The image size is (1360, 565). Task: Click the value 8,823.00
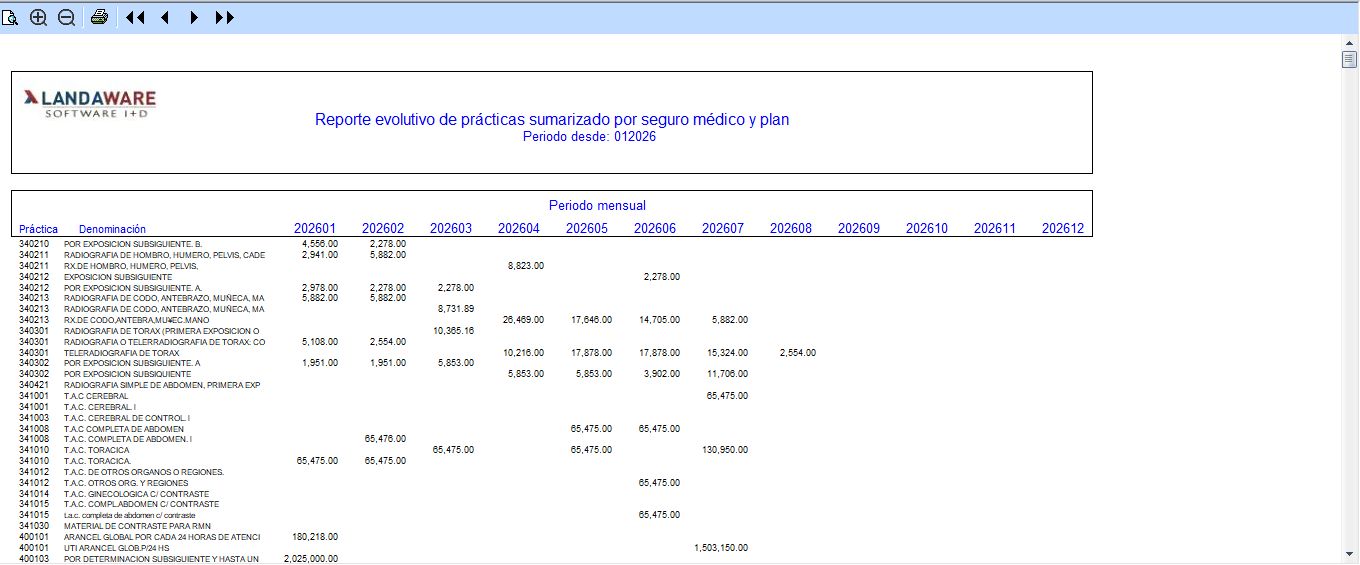[526, 265]
